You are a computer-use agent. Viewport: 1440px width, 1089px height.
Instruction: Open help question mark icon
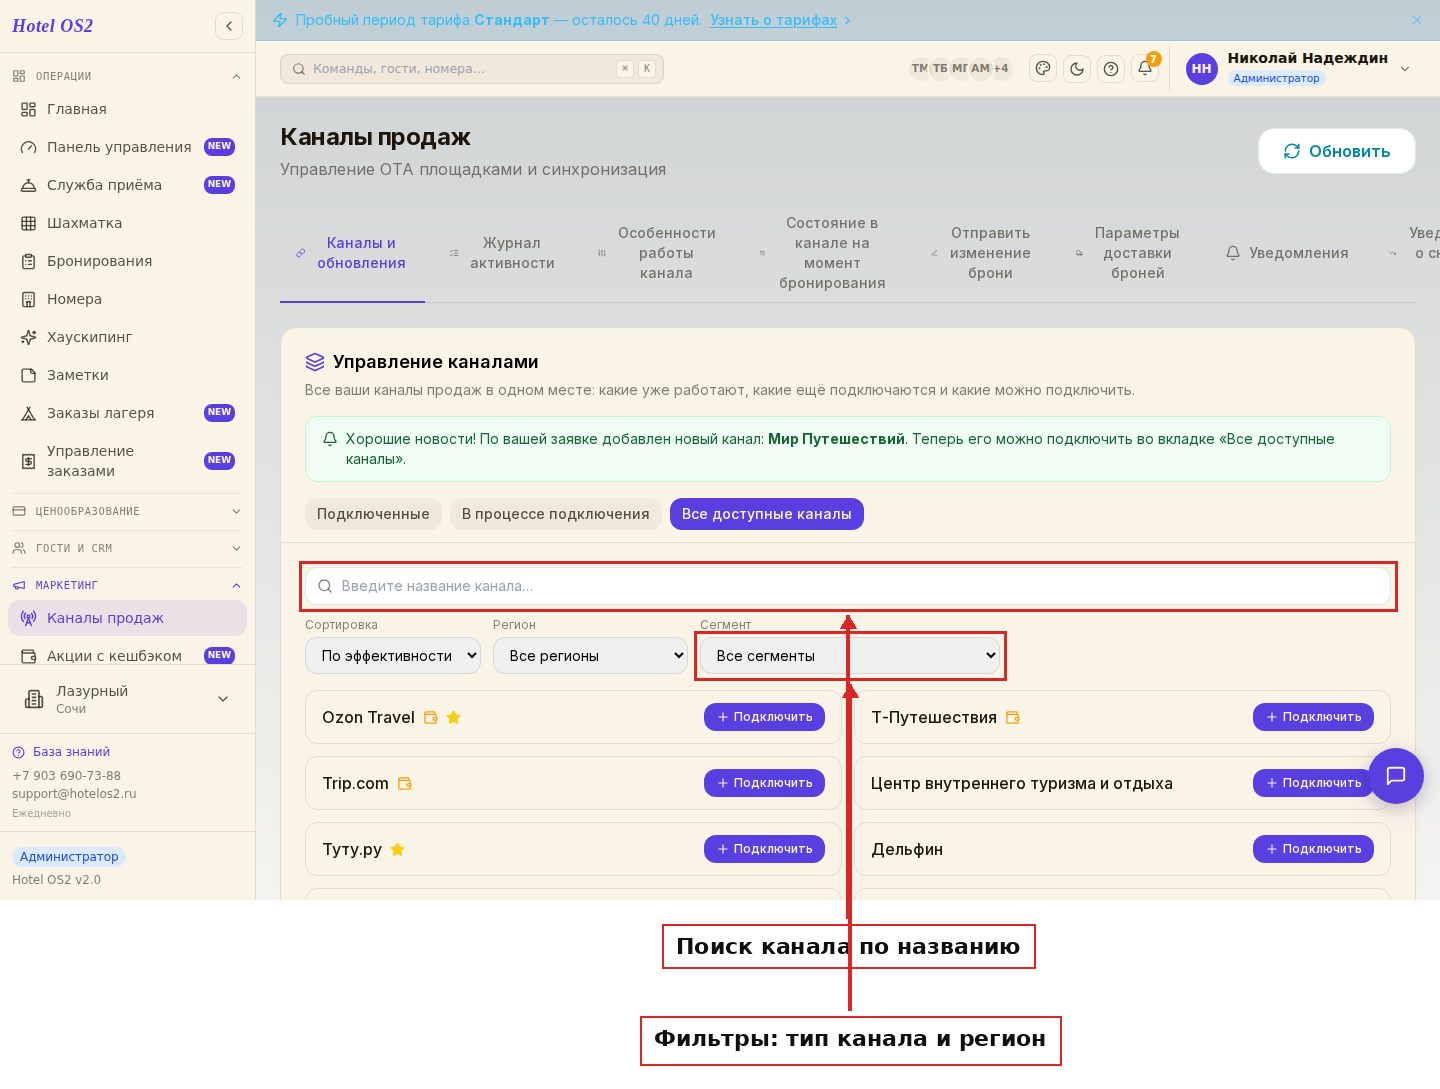(1111, 68)
